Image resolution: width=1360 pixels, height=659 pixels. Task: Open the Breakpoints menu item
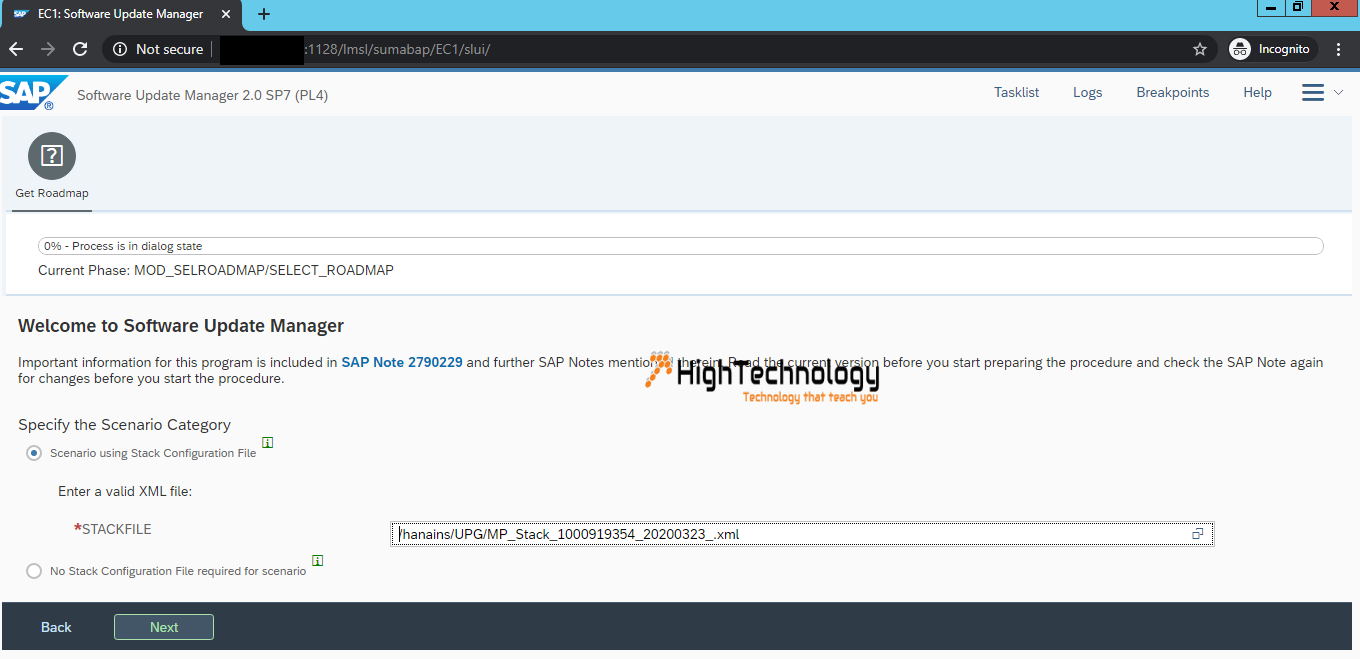1172,92
